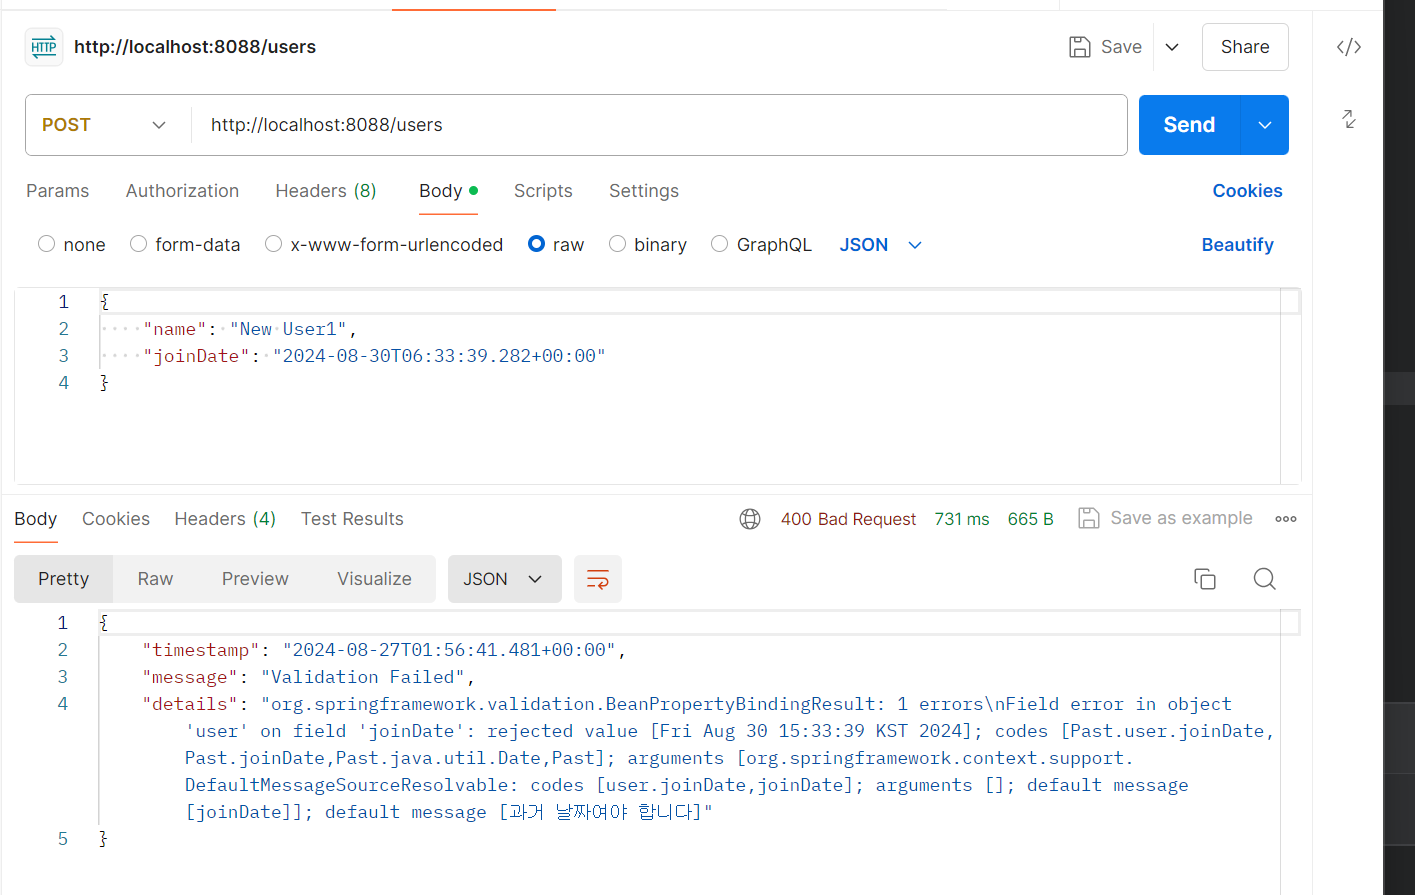The height and width of the screenshot is (895, 1415).
Task: Open the Test Results tab
Action: point(352,519)
